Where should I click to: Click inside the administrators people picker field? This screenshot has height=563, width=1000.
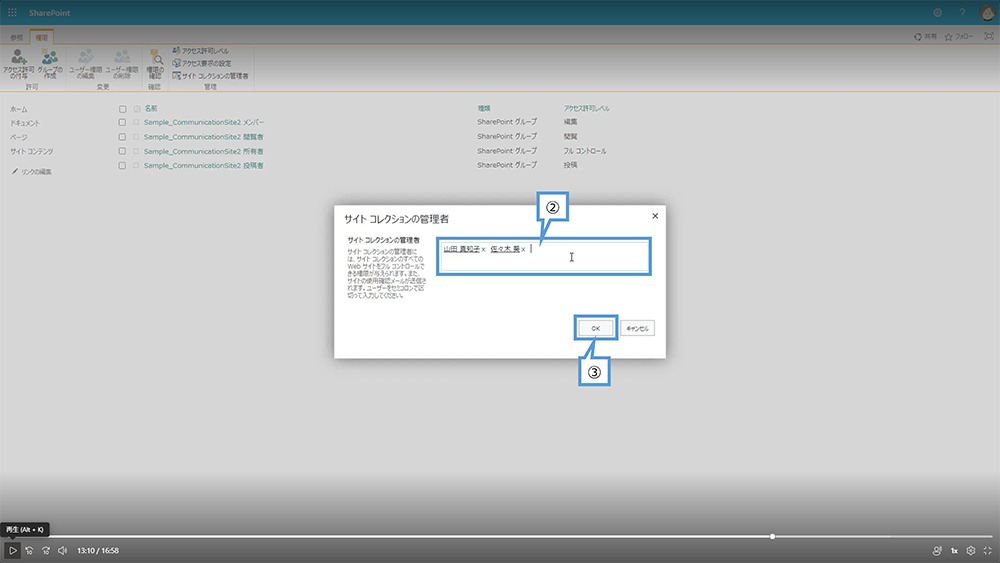tap(543, 256)
